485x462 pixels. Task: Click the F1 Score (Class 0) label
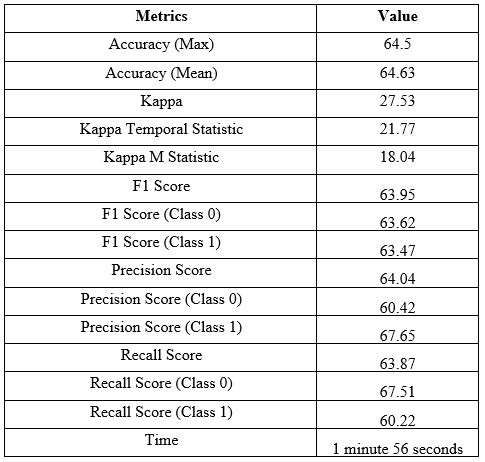[161, 214]
